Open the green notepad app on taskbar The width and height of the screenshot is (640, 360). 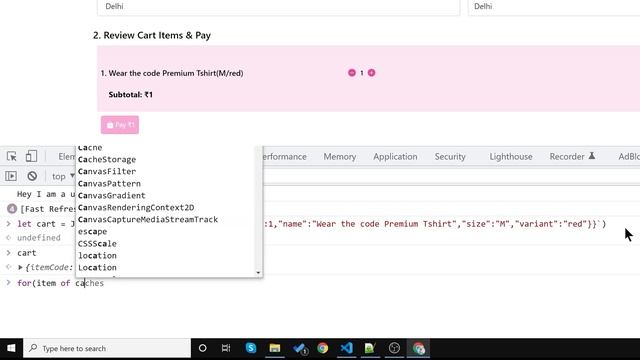point(370,348)
